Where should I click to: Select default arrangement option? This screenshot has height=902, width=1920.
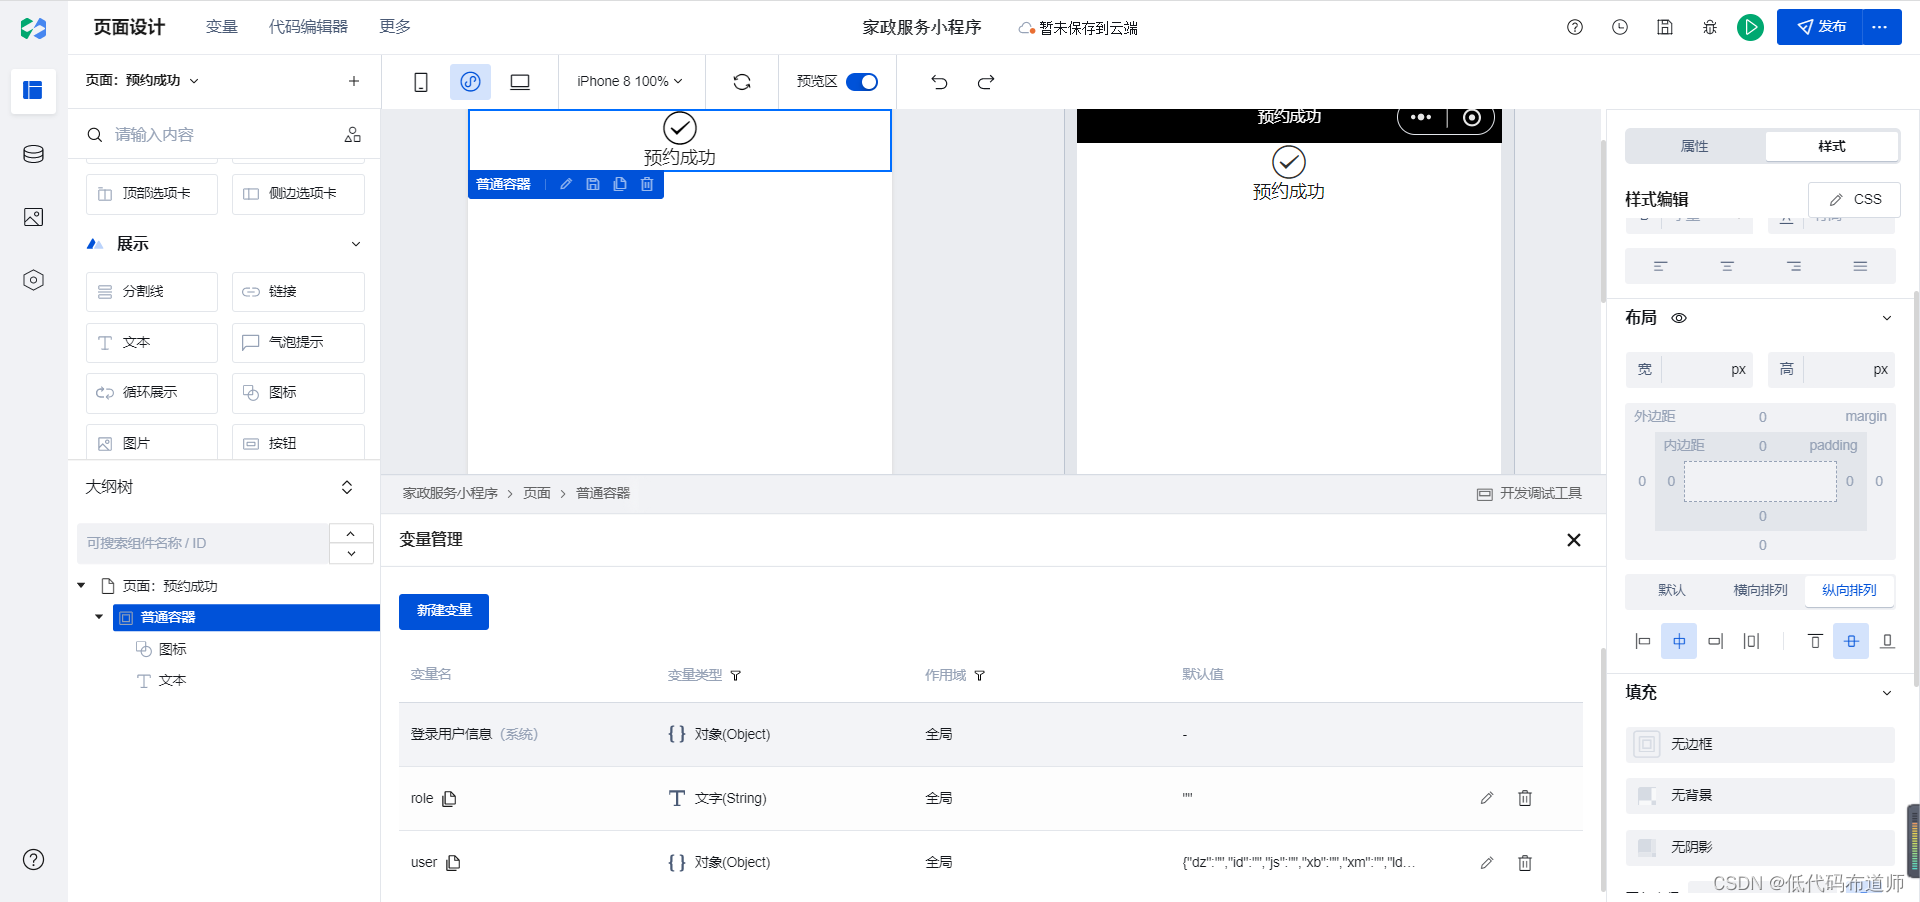[1671, 590]
